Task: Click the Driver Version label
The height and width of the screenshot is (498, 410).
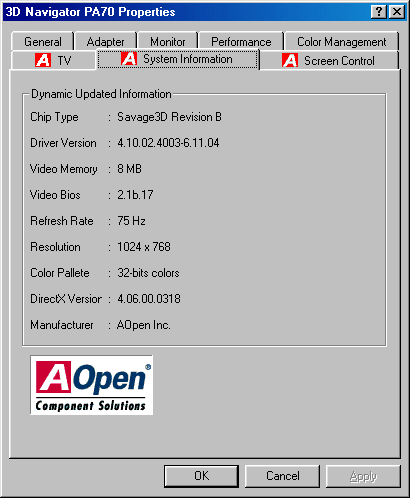Action: pyautogui.click(x=63, y=143)
